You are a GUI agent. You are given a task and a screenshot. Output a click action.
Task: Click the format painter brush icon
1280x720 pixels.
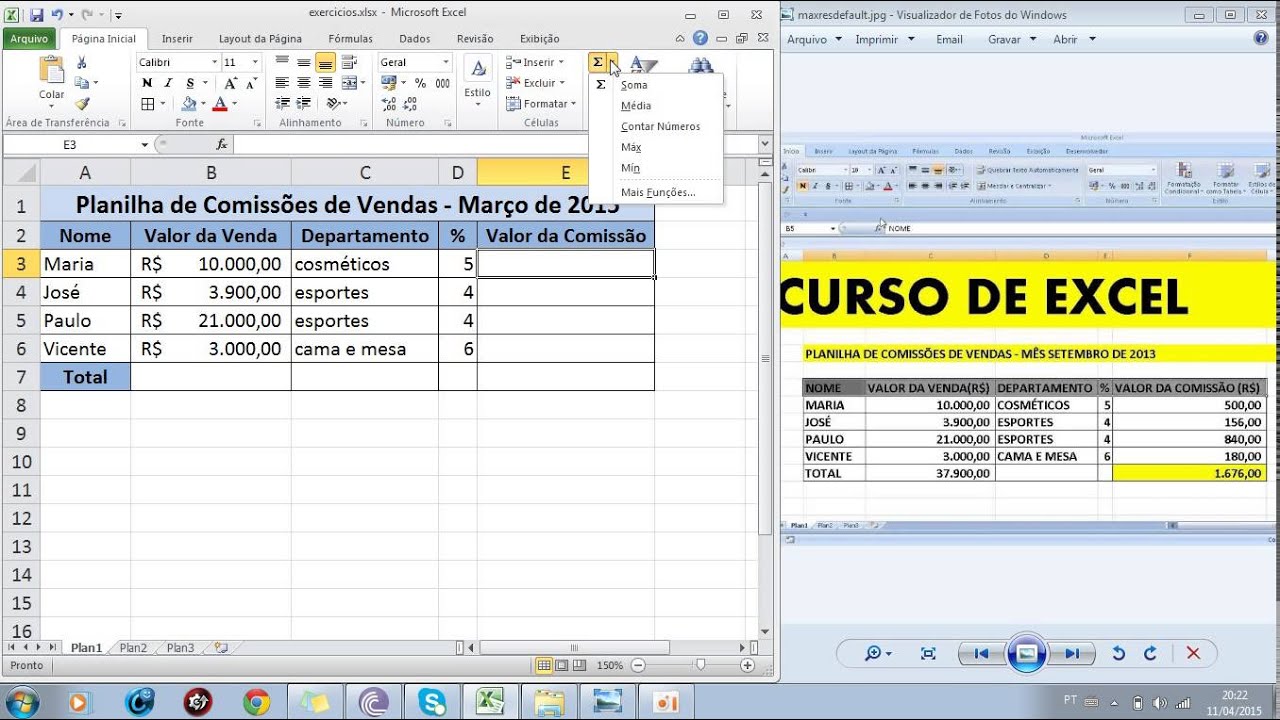point(82,103)
